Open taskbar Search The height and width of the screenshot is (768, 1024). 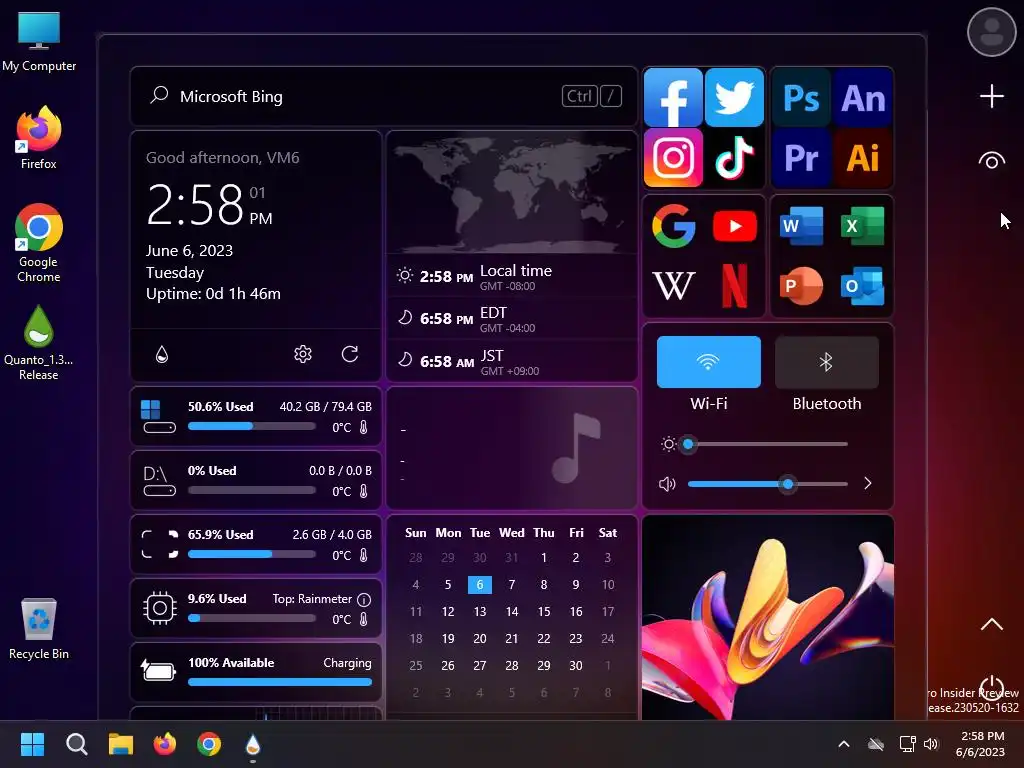pos(76,744)
